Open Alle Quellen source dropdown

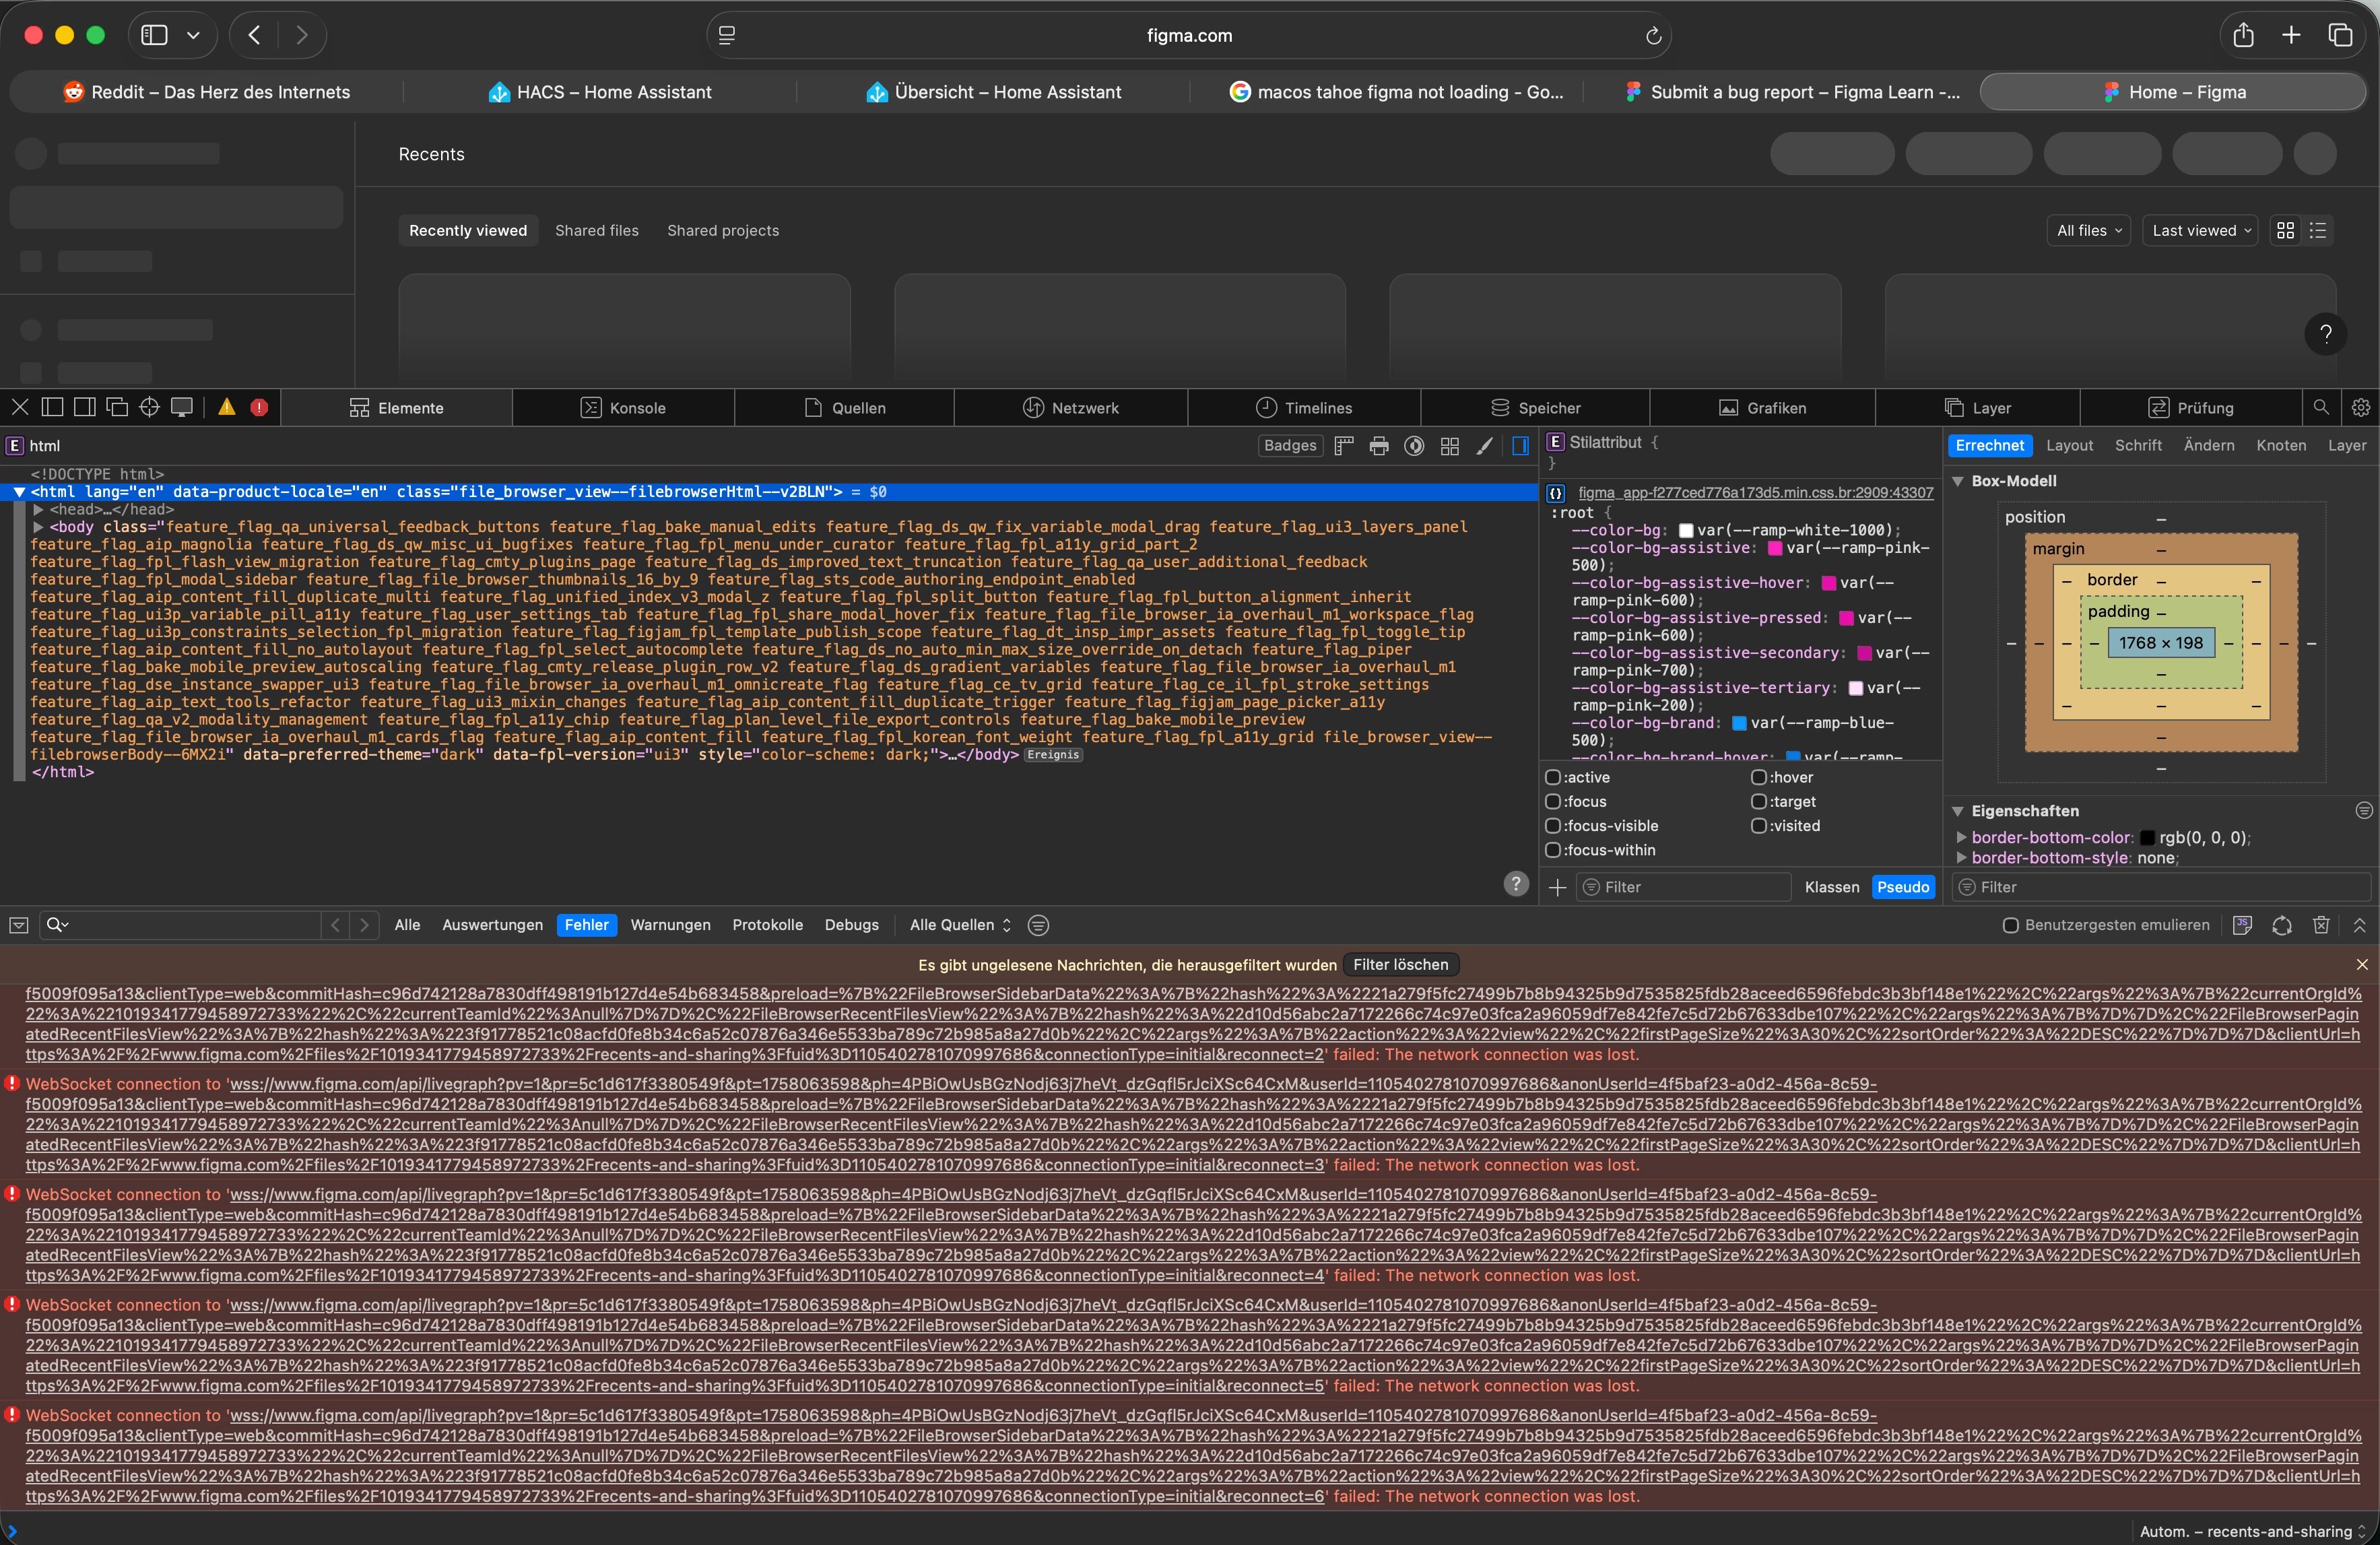coord(960,925)
